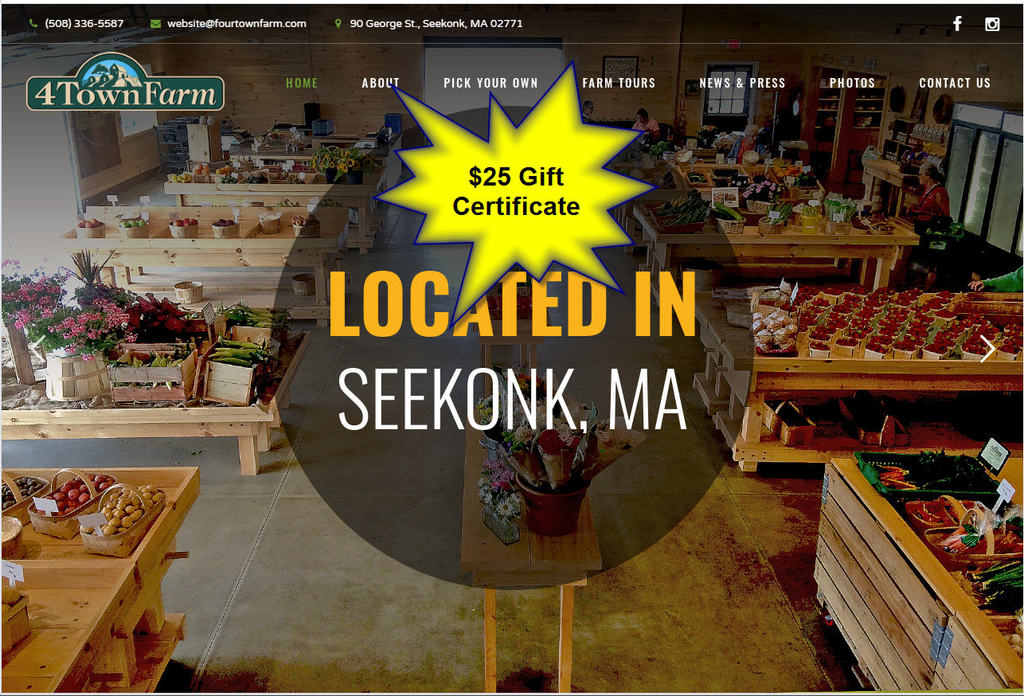Open the Instagram page icon
The width and height of the screenshot is (1024, 696).
click(x=992, y=24)
